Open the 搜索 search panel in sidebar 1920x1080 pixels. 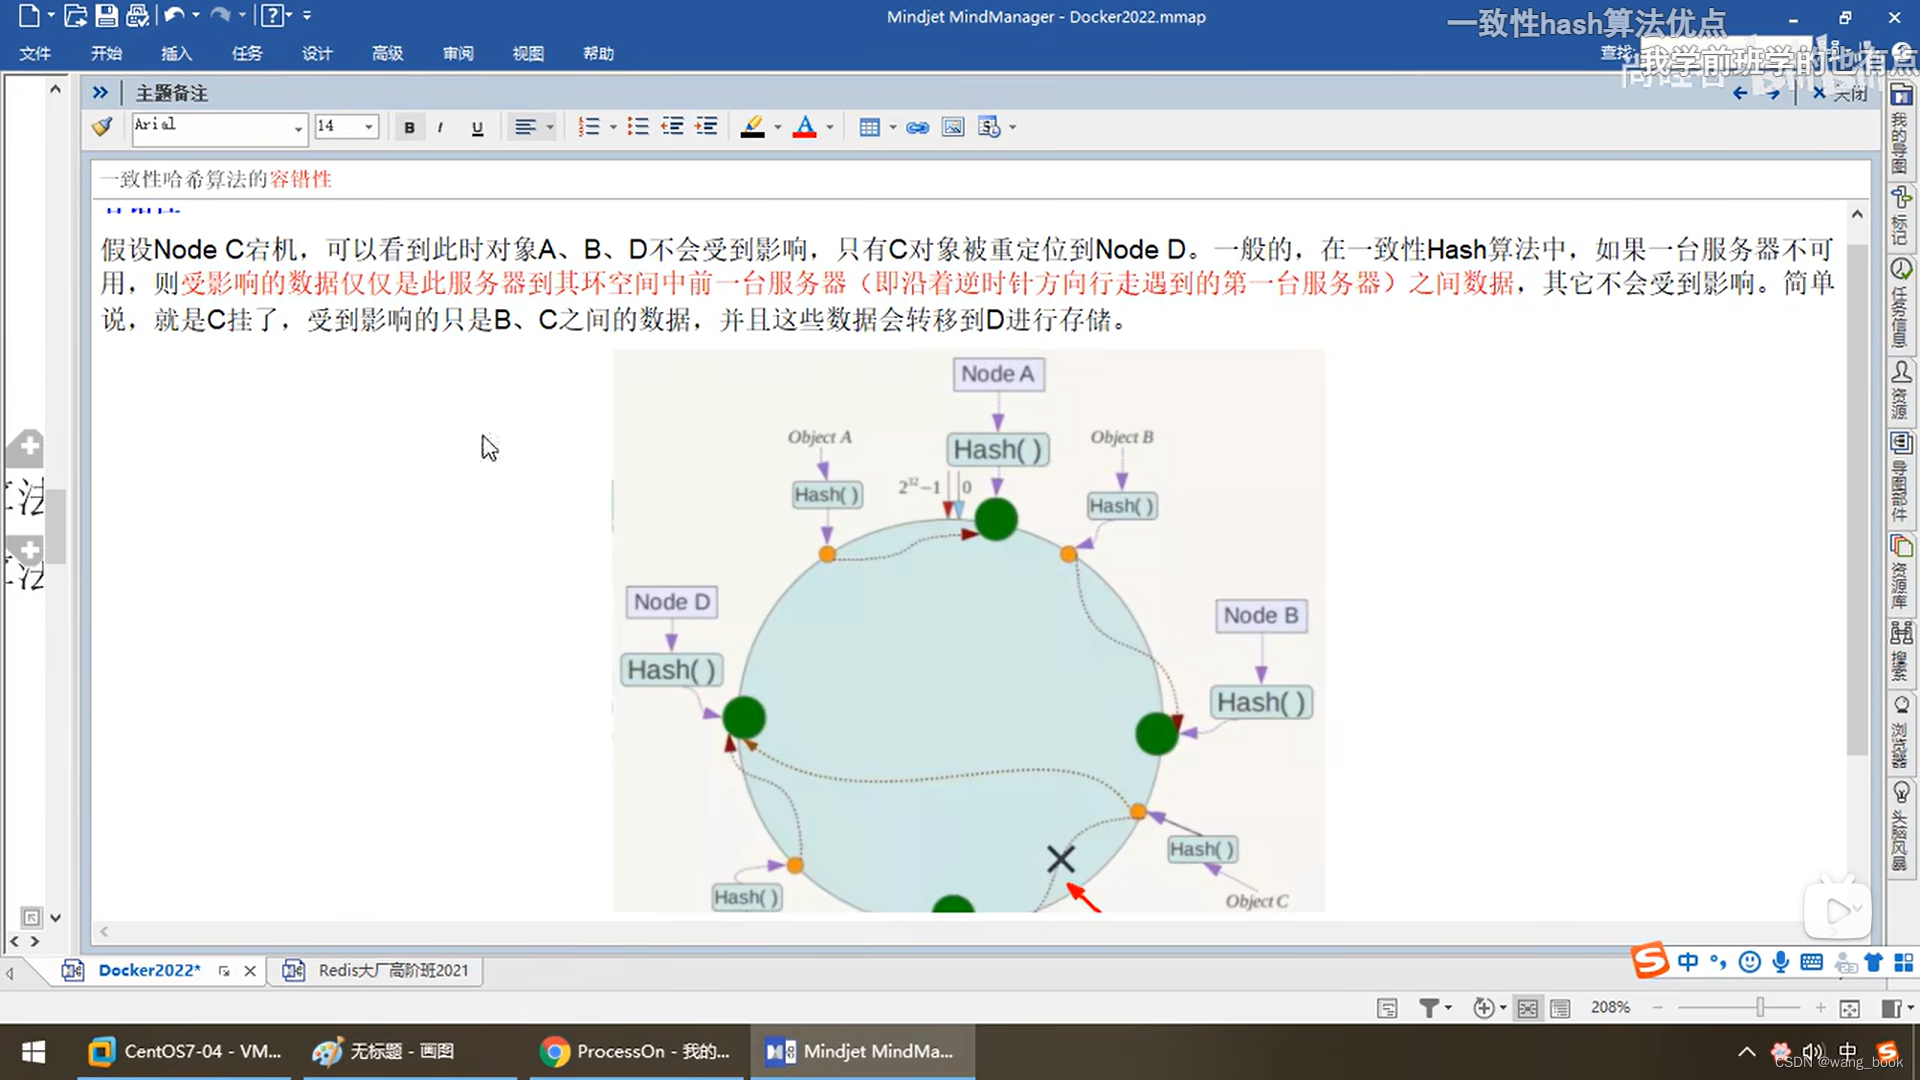tap(1901, 650)
